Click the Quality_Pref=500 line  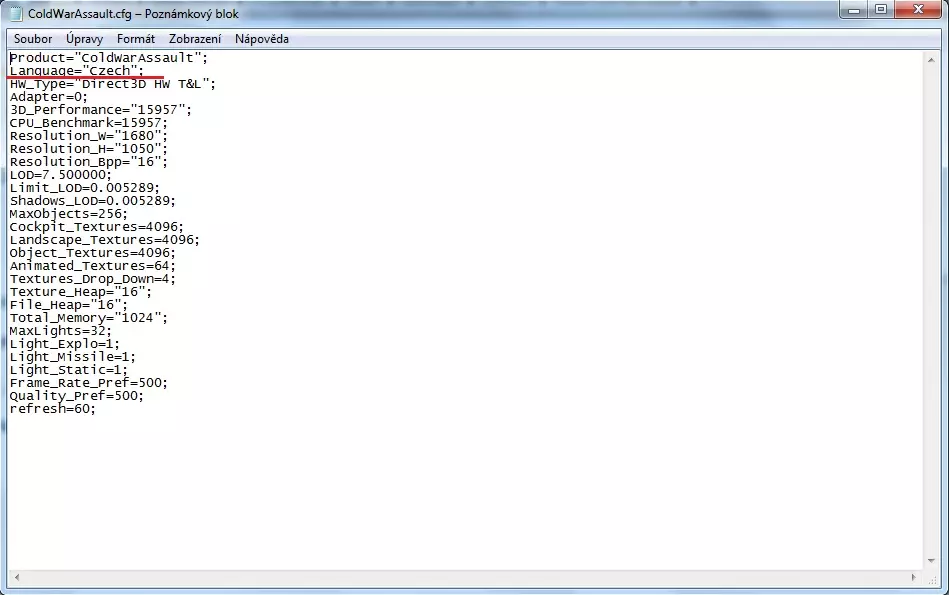[77, 396]
